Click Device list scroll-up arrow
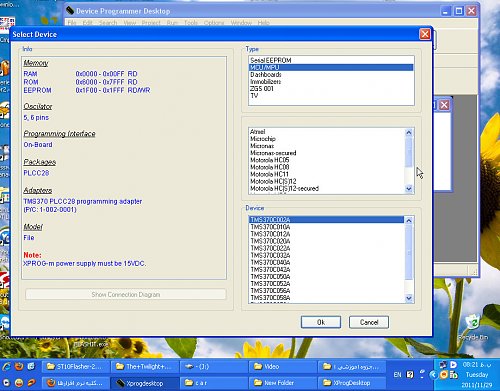The image size is (500, 391). coord(409,220)
